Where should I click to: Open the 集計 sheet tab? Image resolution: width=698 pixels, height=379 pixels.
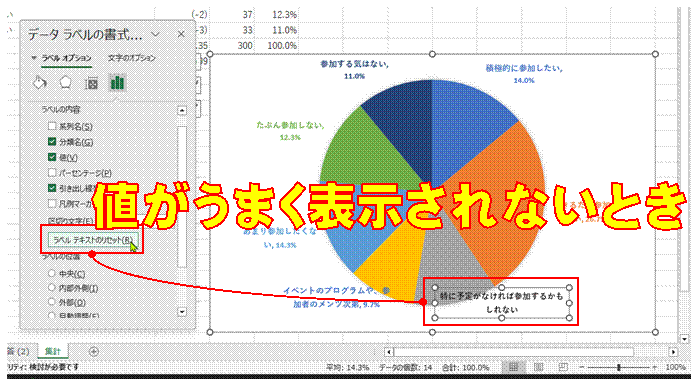[53, 351]
